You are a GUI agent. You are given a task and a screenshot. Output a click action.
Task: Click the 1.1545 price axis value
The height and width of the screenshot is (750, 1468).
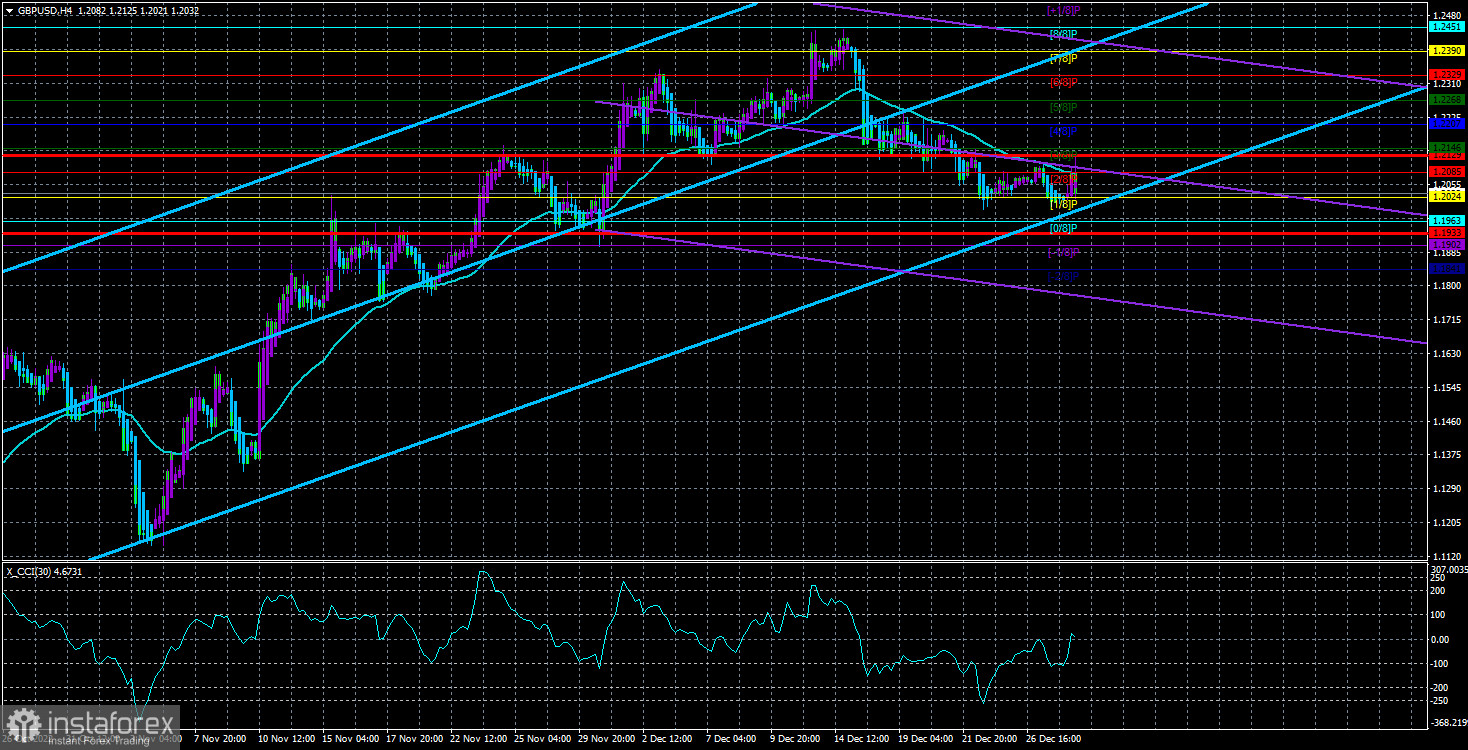pos(1447,387)
